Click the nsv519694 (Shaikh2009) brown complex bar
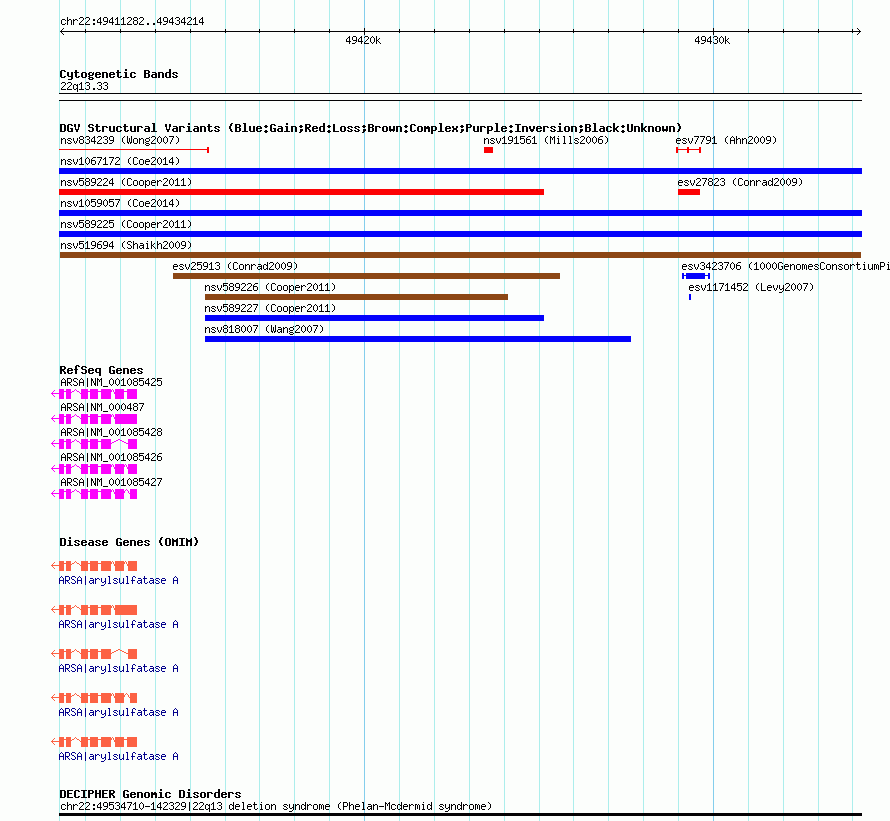This screenshot has height=821, width=890. click(460, 255)
